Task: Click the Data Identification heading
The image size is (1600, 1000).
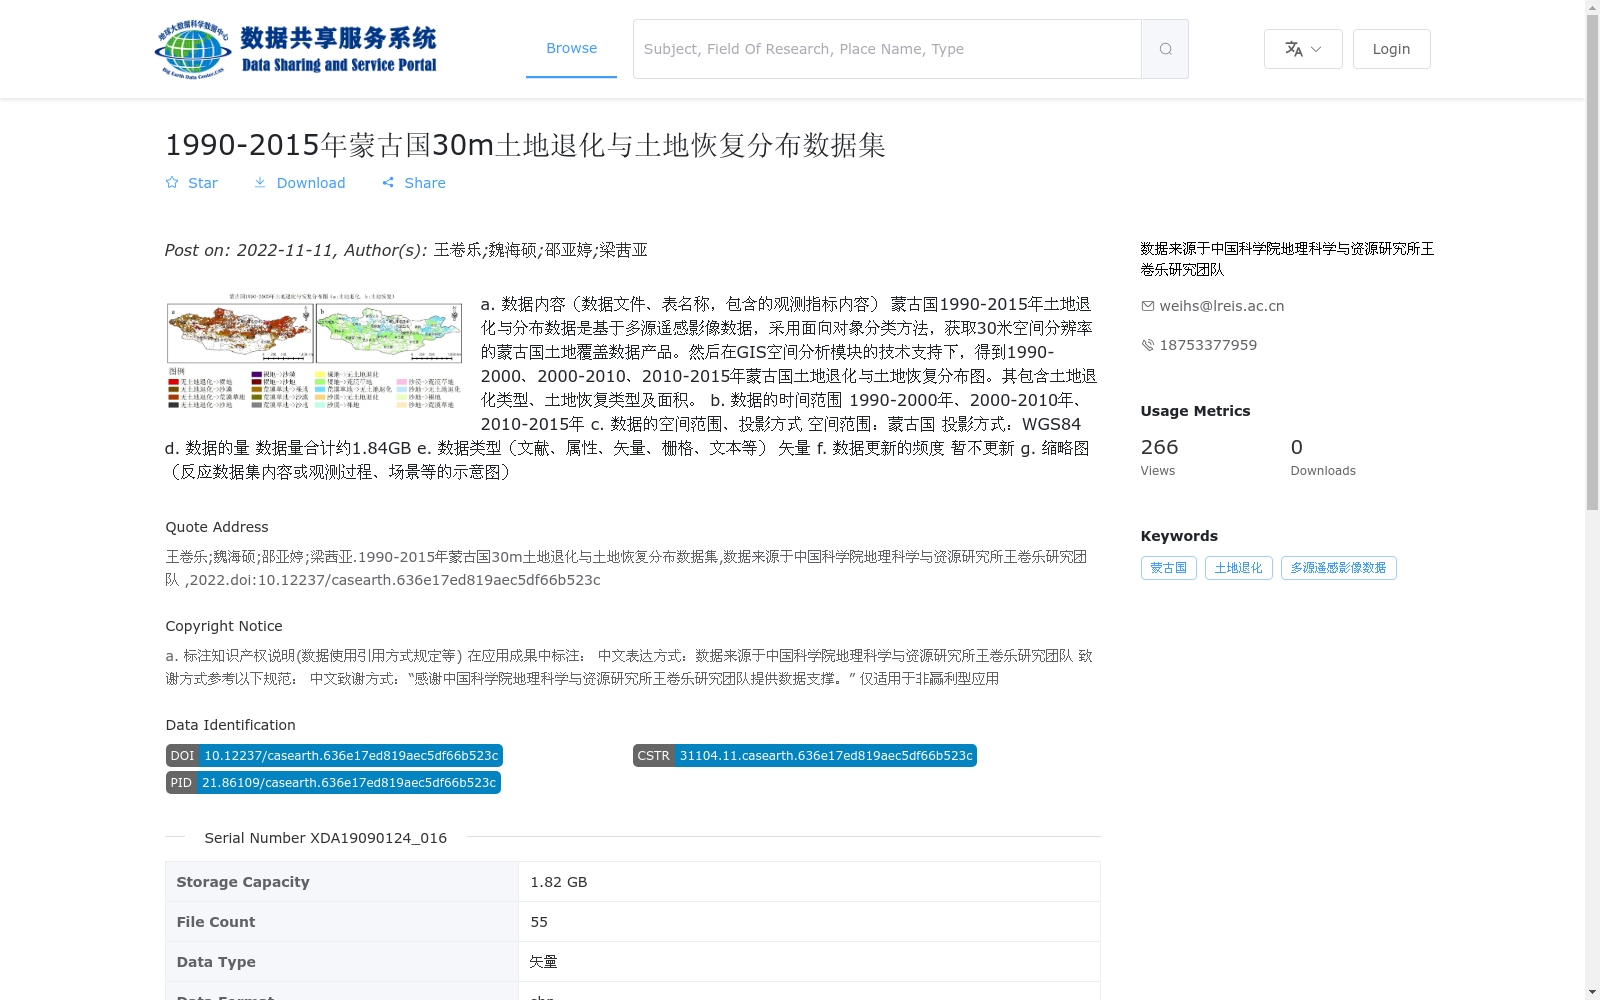Action: pos(230,725)
